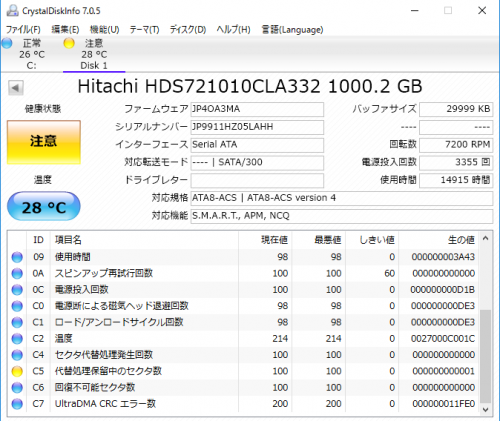This screenshot has width=500, height=421.
Task: Select the C: drive tab with 正常 status
Action: (32, 54)
